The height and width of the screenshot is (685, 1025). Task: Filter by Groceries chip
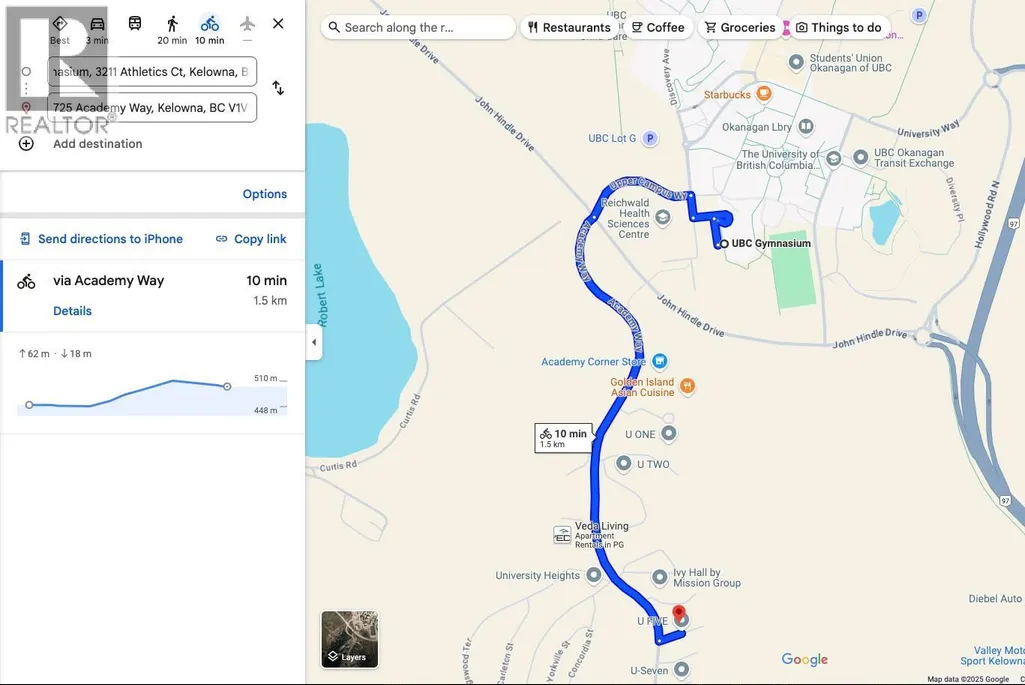tap(740, 27)
